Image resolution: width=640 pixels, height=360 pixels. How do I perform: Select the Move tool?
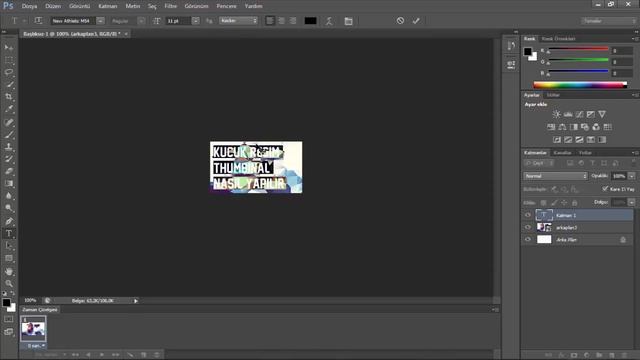coord(9,48)
